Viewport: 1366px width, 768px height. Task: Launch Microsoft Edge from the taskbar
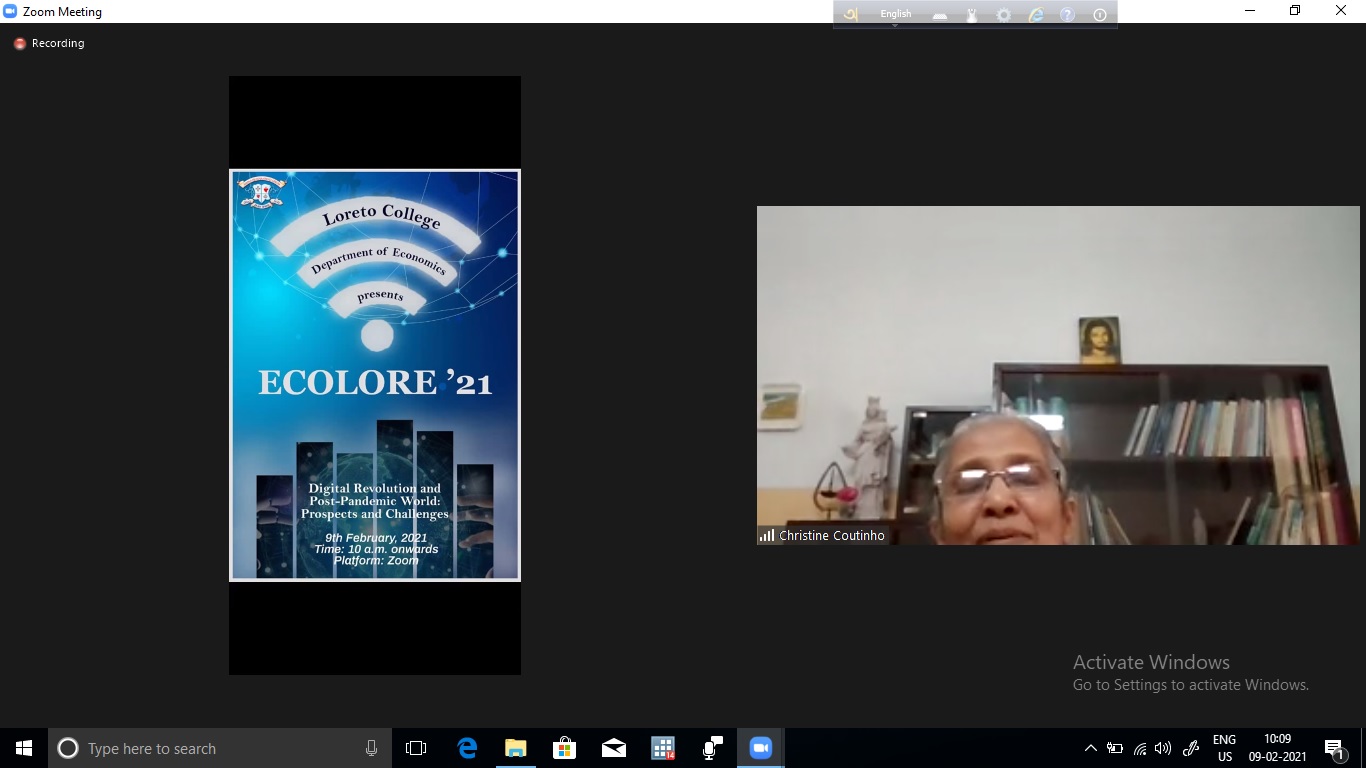466,748
